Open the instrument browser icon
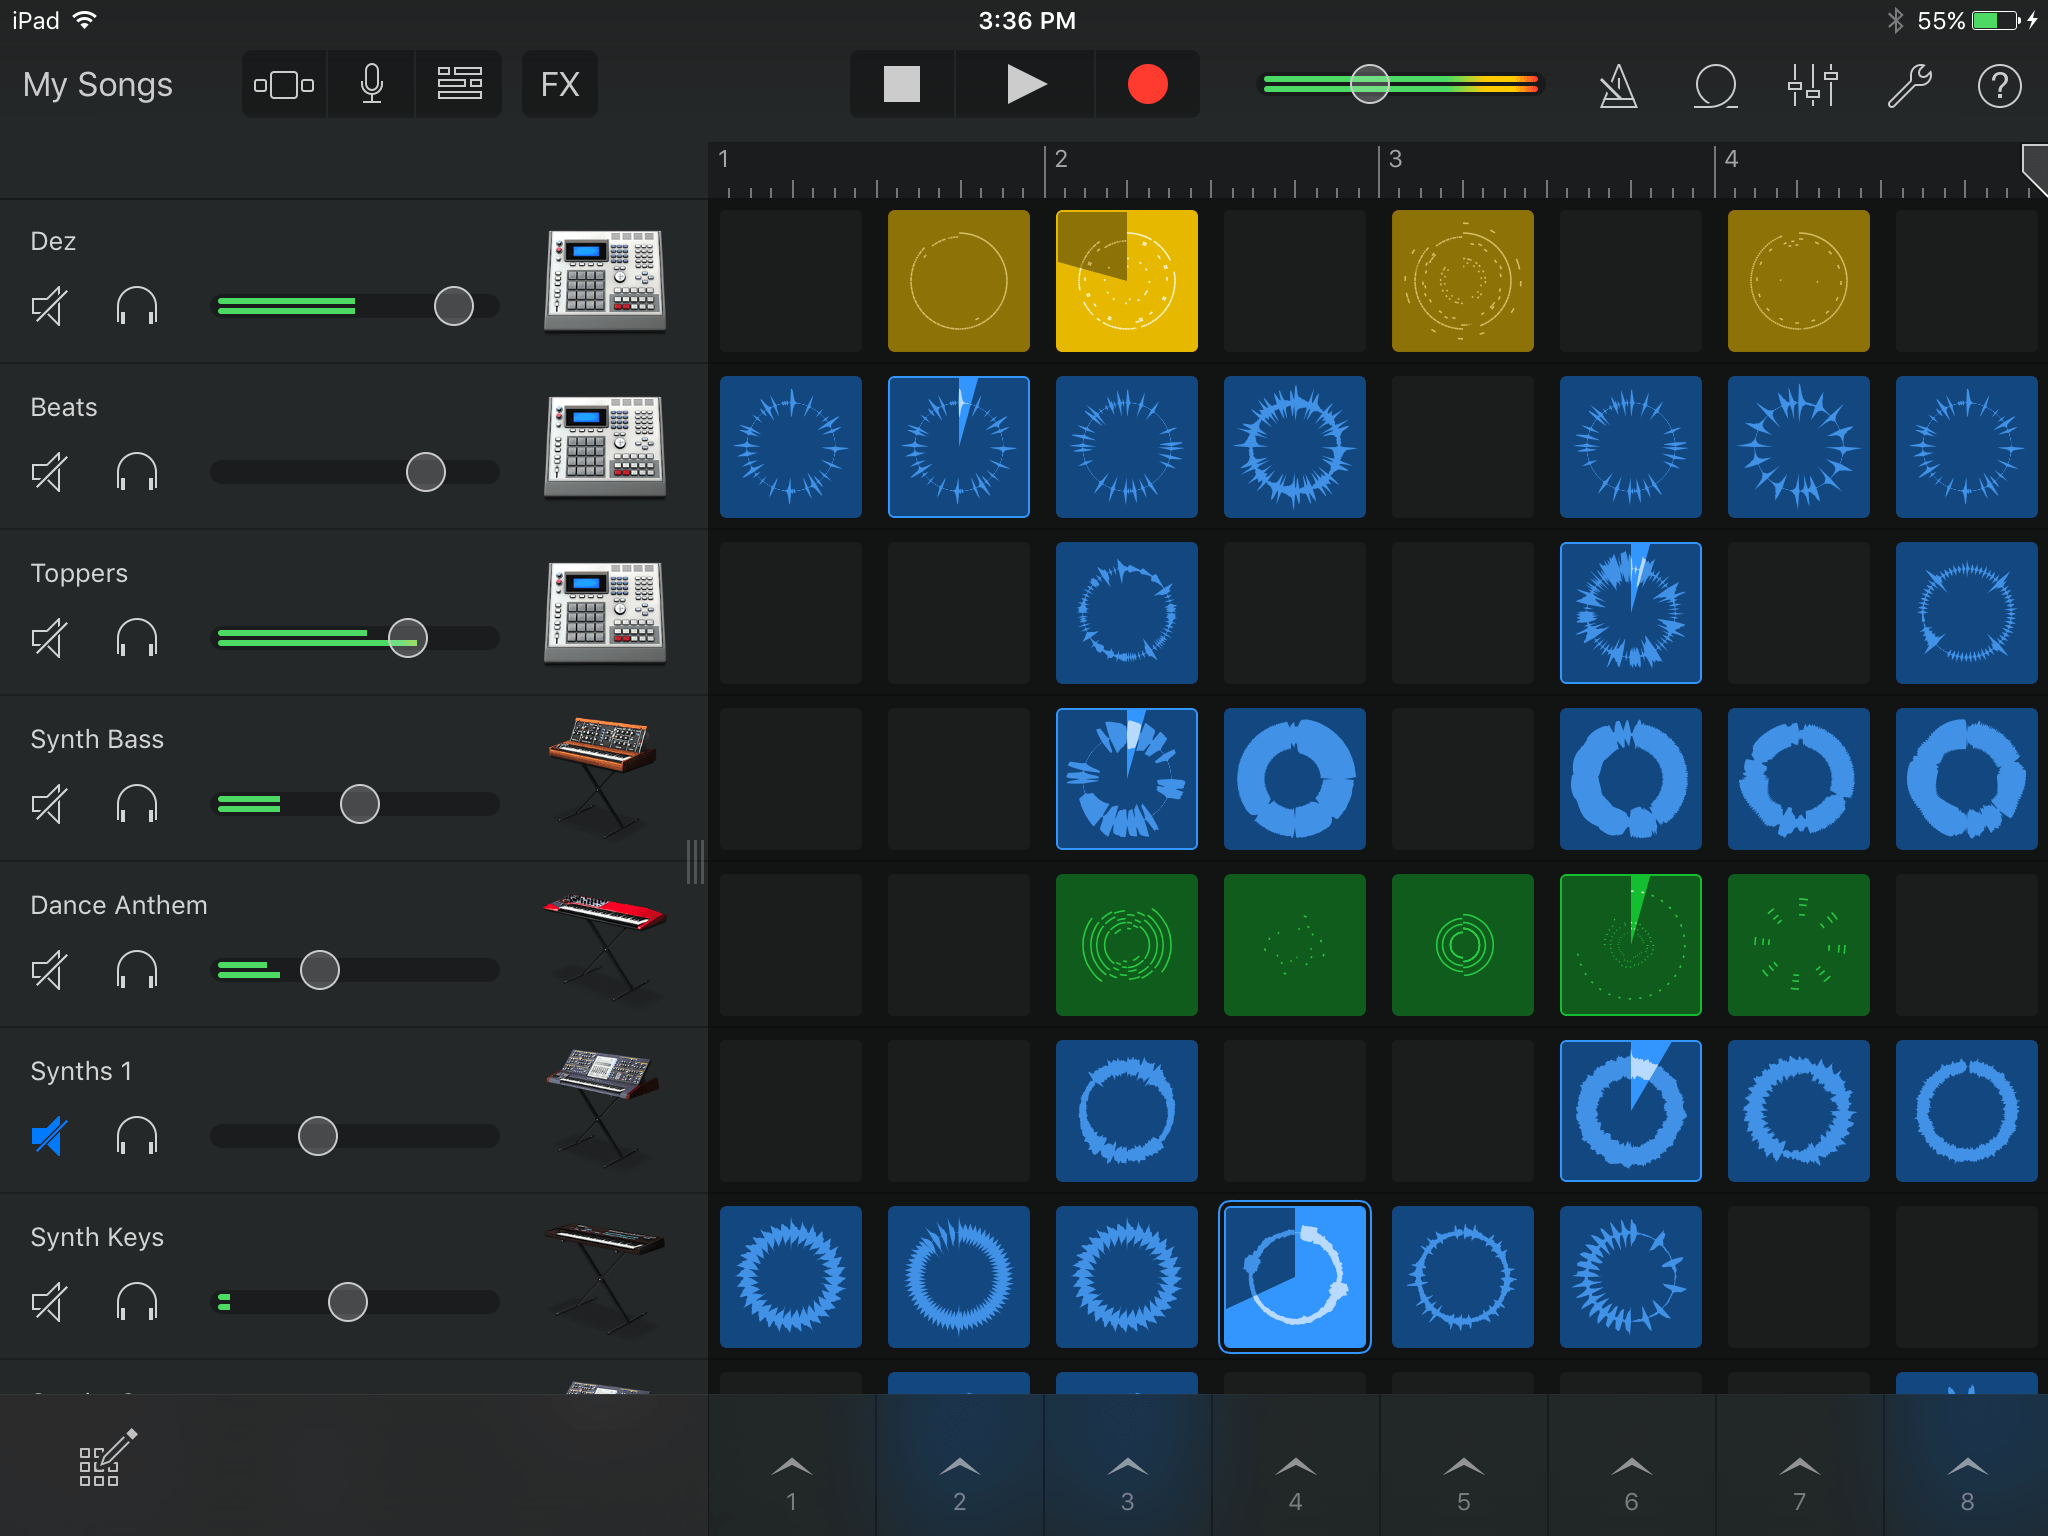The height and width of the screenshot is (1536, 2048). [x=284, y=85]
